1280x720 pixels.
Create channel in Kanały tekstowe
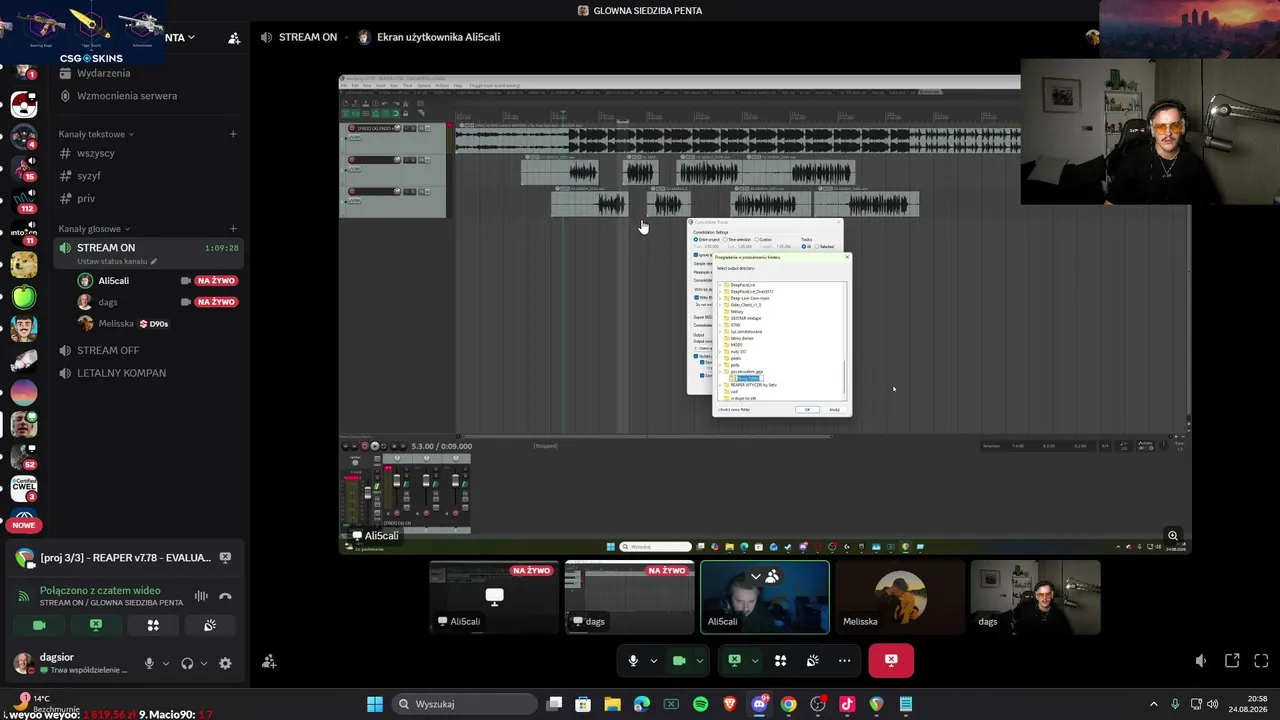click(x=233, y=134)
